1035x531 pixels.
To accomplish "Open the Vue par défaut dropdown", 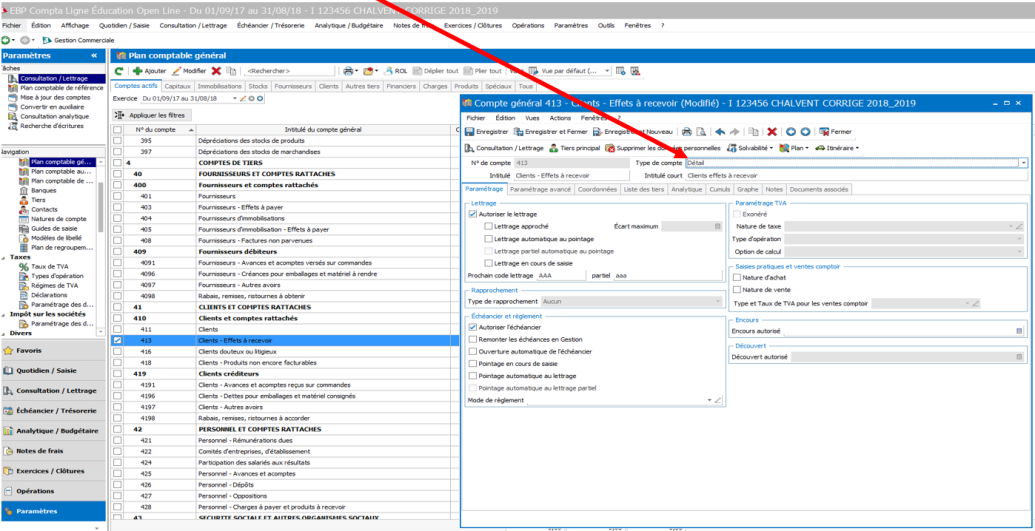I will 609,71.
